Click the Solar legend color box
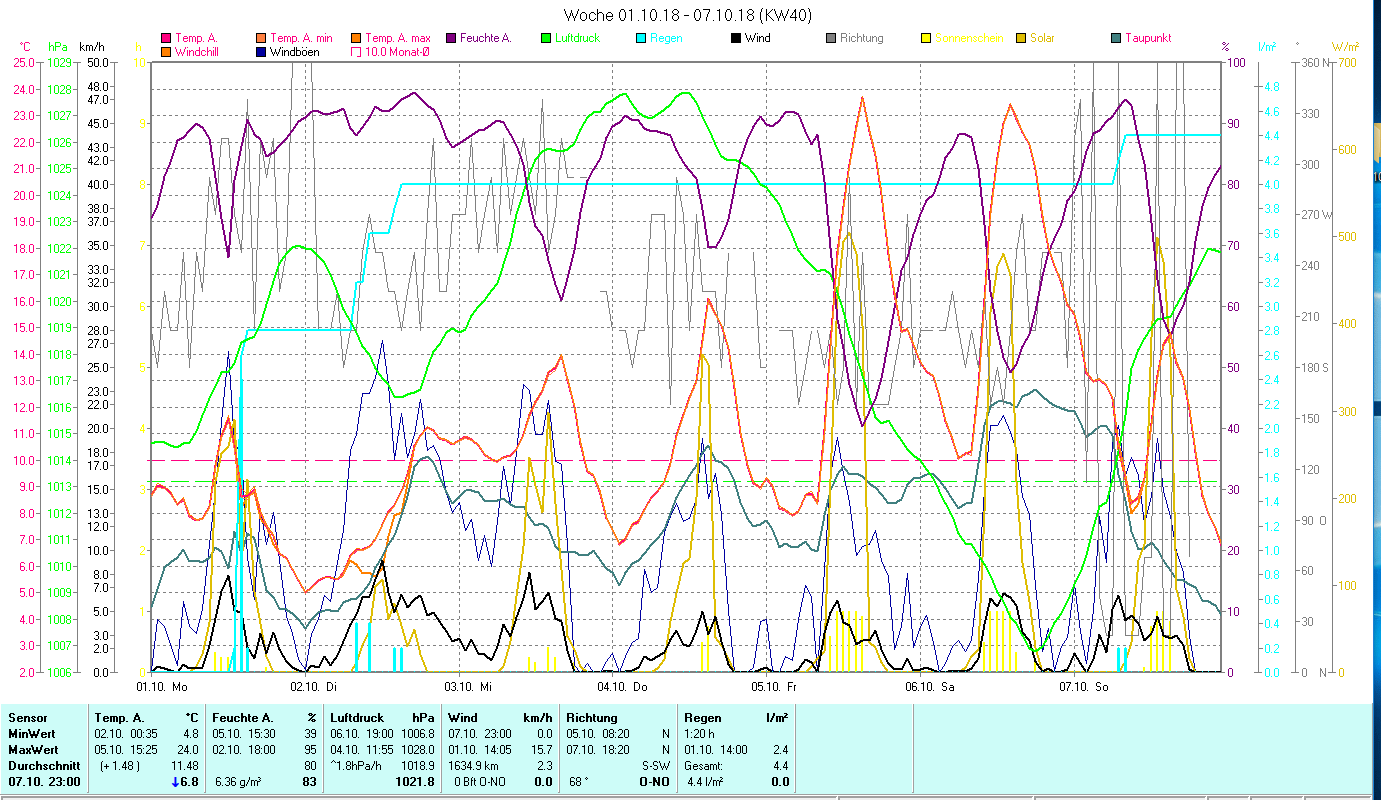 point(1021,38)
